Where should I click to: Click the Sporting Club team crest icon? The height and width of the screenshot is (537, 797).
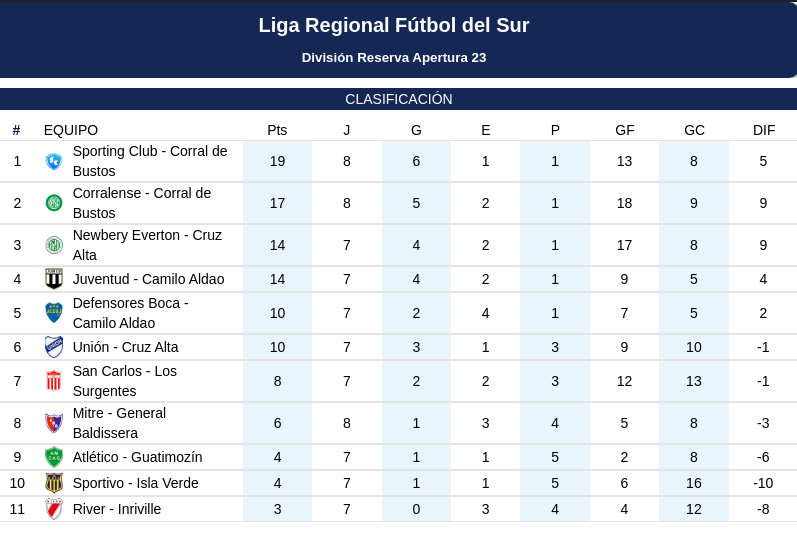pos(54,161)
